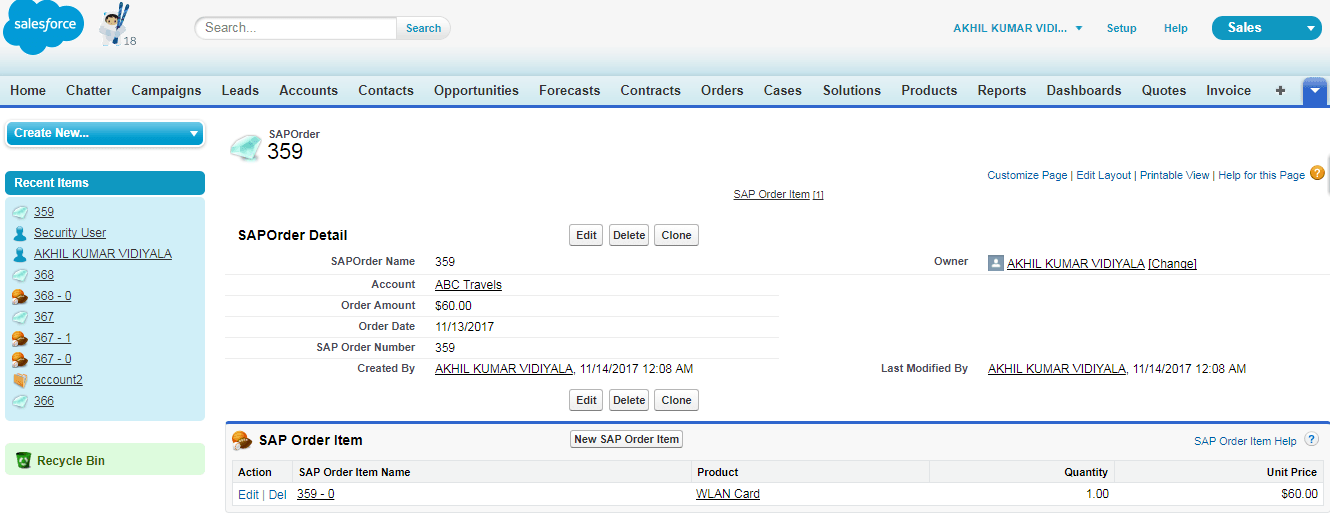This screenshot has width=1330, height=513.
Task: Open the Printable View link
Action: [x=1175, y=175]
